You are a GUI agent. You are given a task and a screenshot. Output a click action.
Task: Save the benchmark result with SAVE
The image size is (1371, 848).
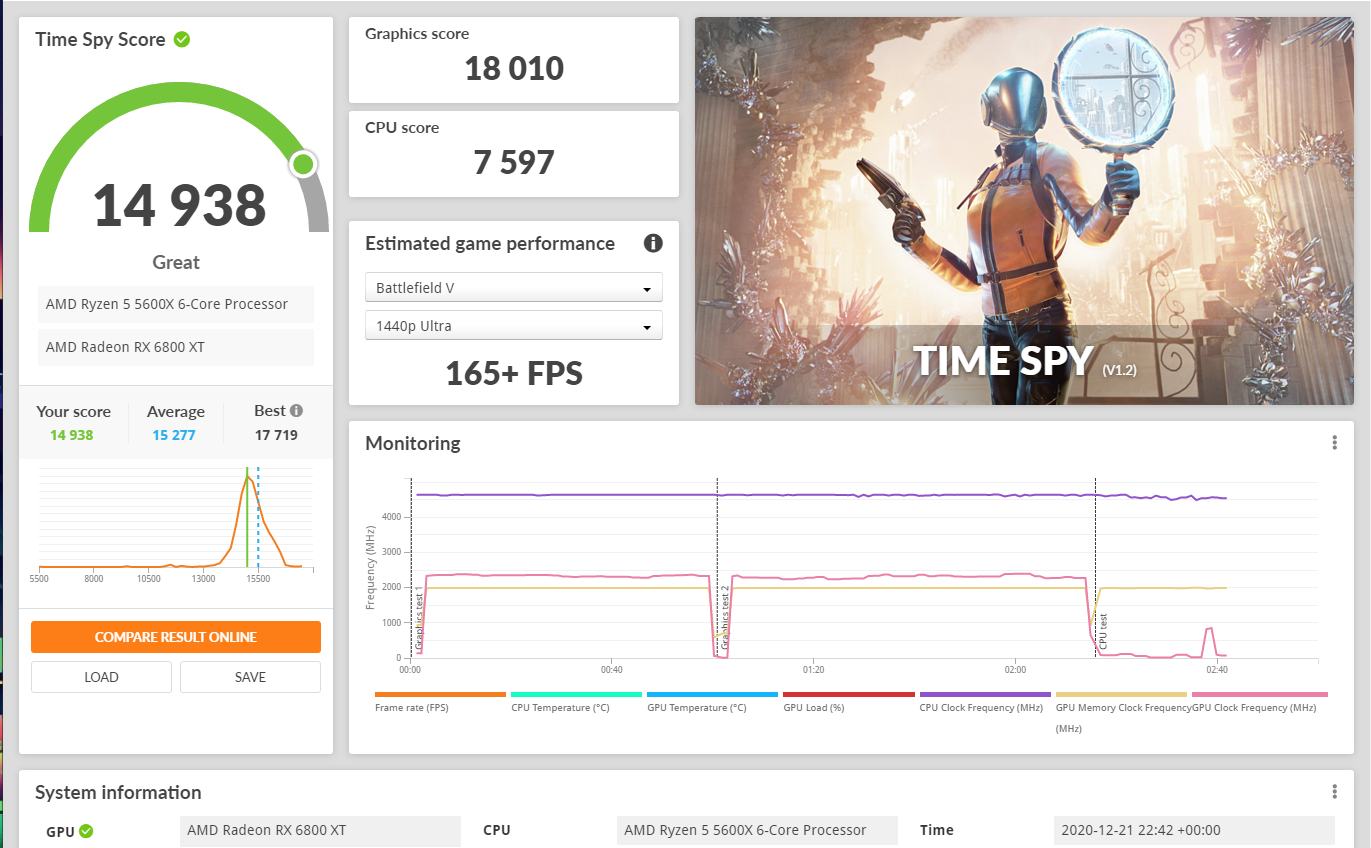250,677
